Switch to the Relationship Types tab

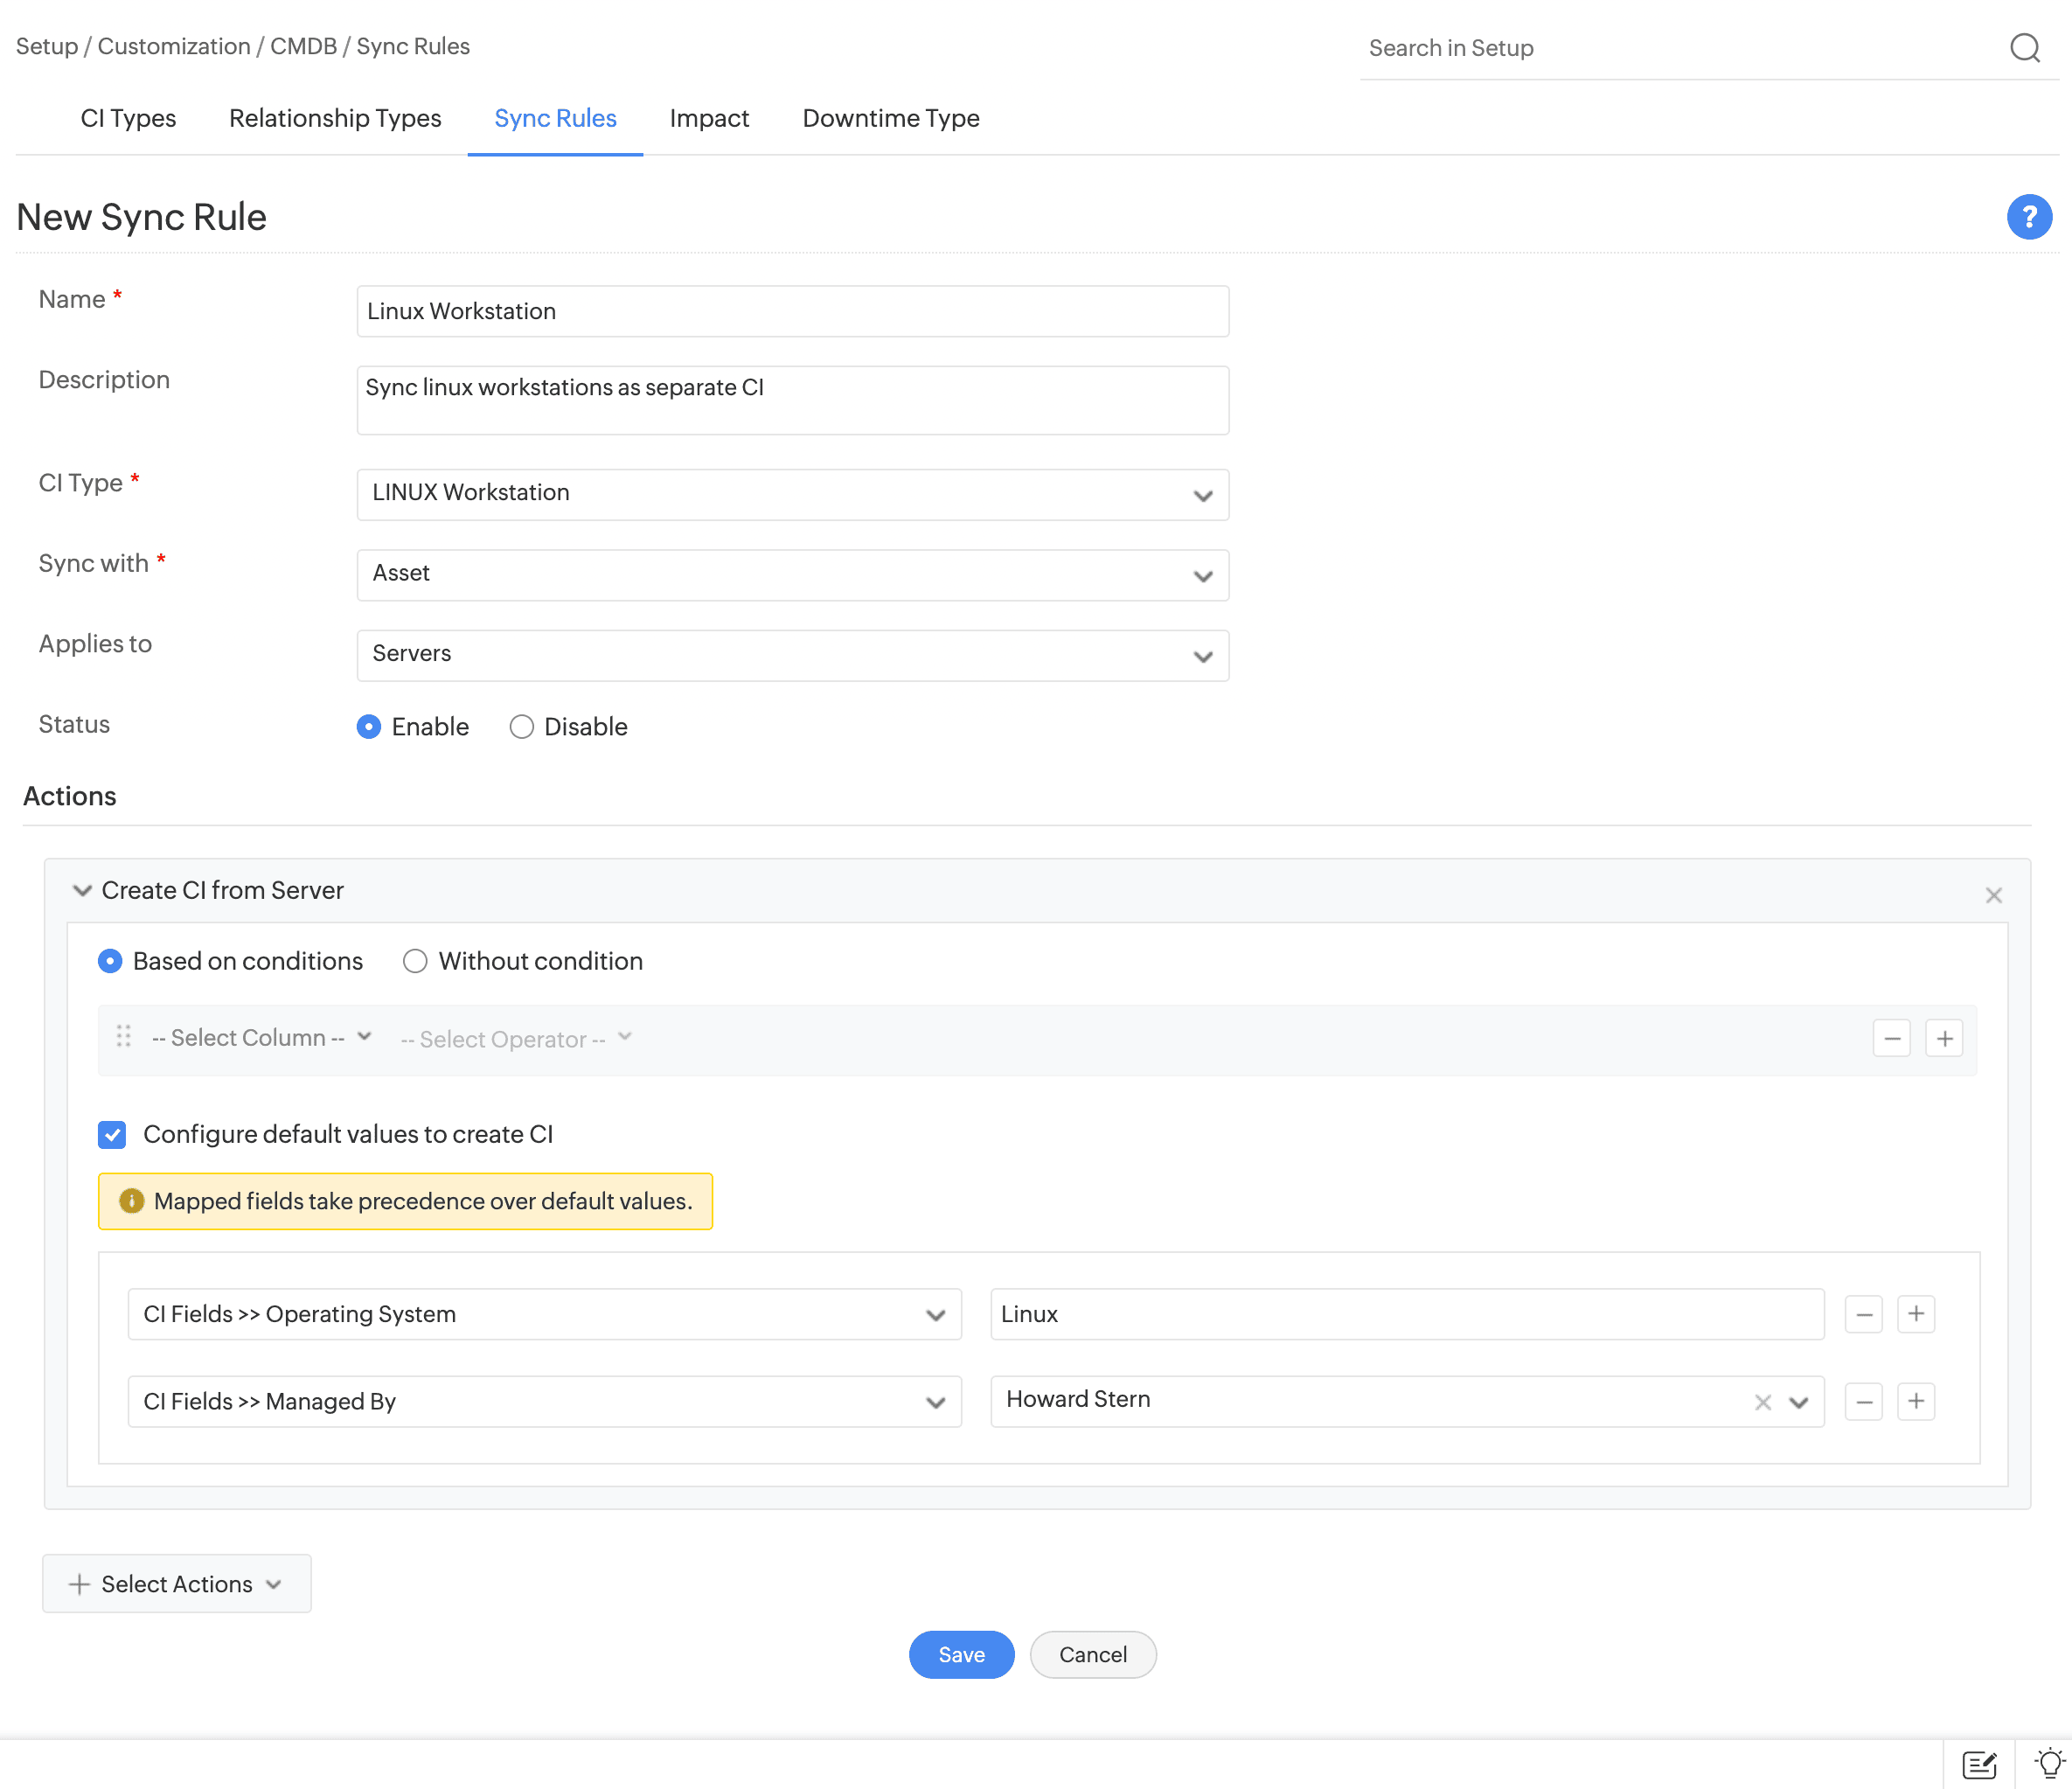point(335,118)
